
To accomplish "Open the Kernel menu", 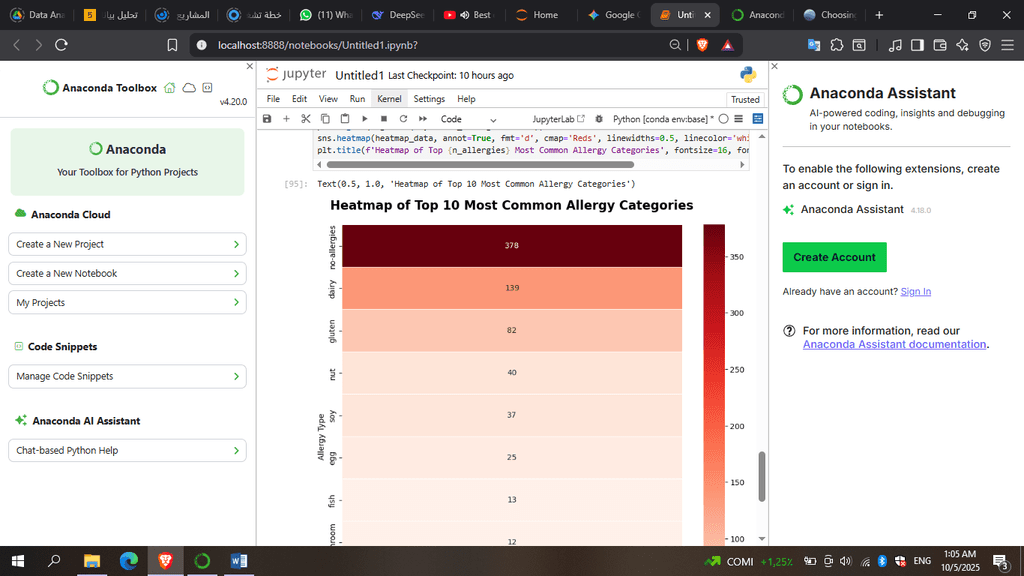I will pyautogui.click(x=389, y=99).
